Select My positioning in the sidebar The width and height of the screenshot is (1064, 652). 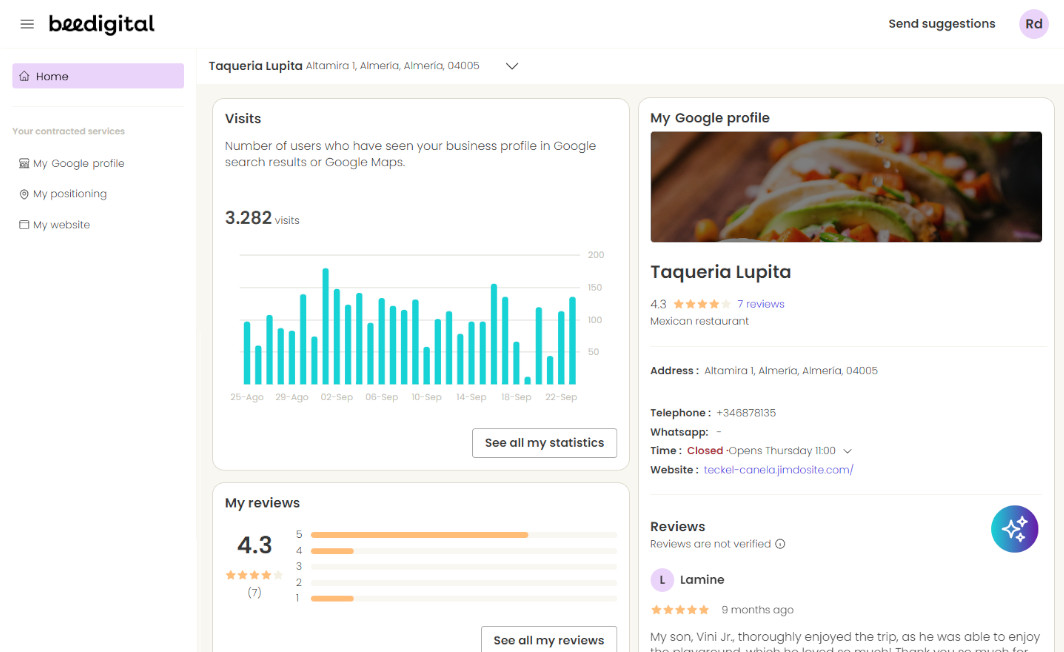[x=69, y=194]
